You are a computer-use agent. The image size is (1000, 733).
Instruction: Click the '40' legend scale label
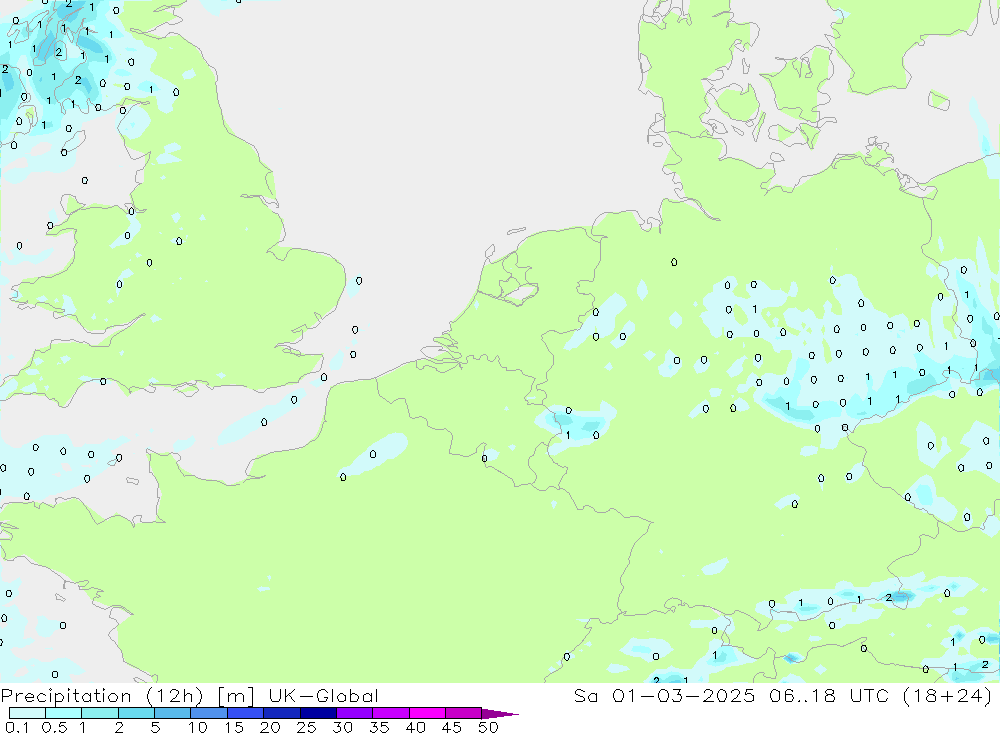click(415, 727)
